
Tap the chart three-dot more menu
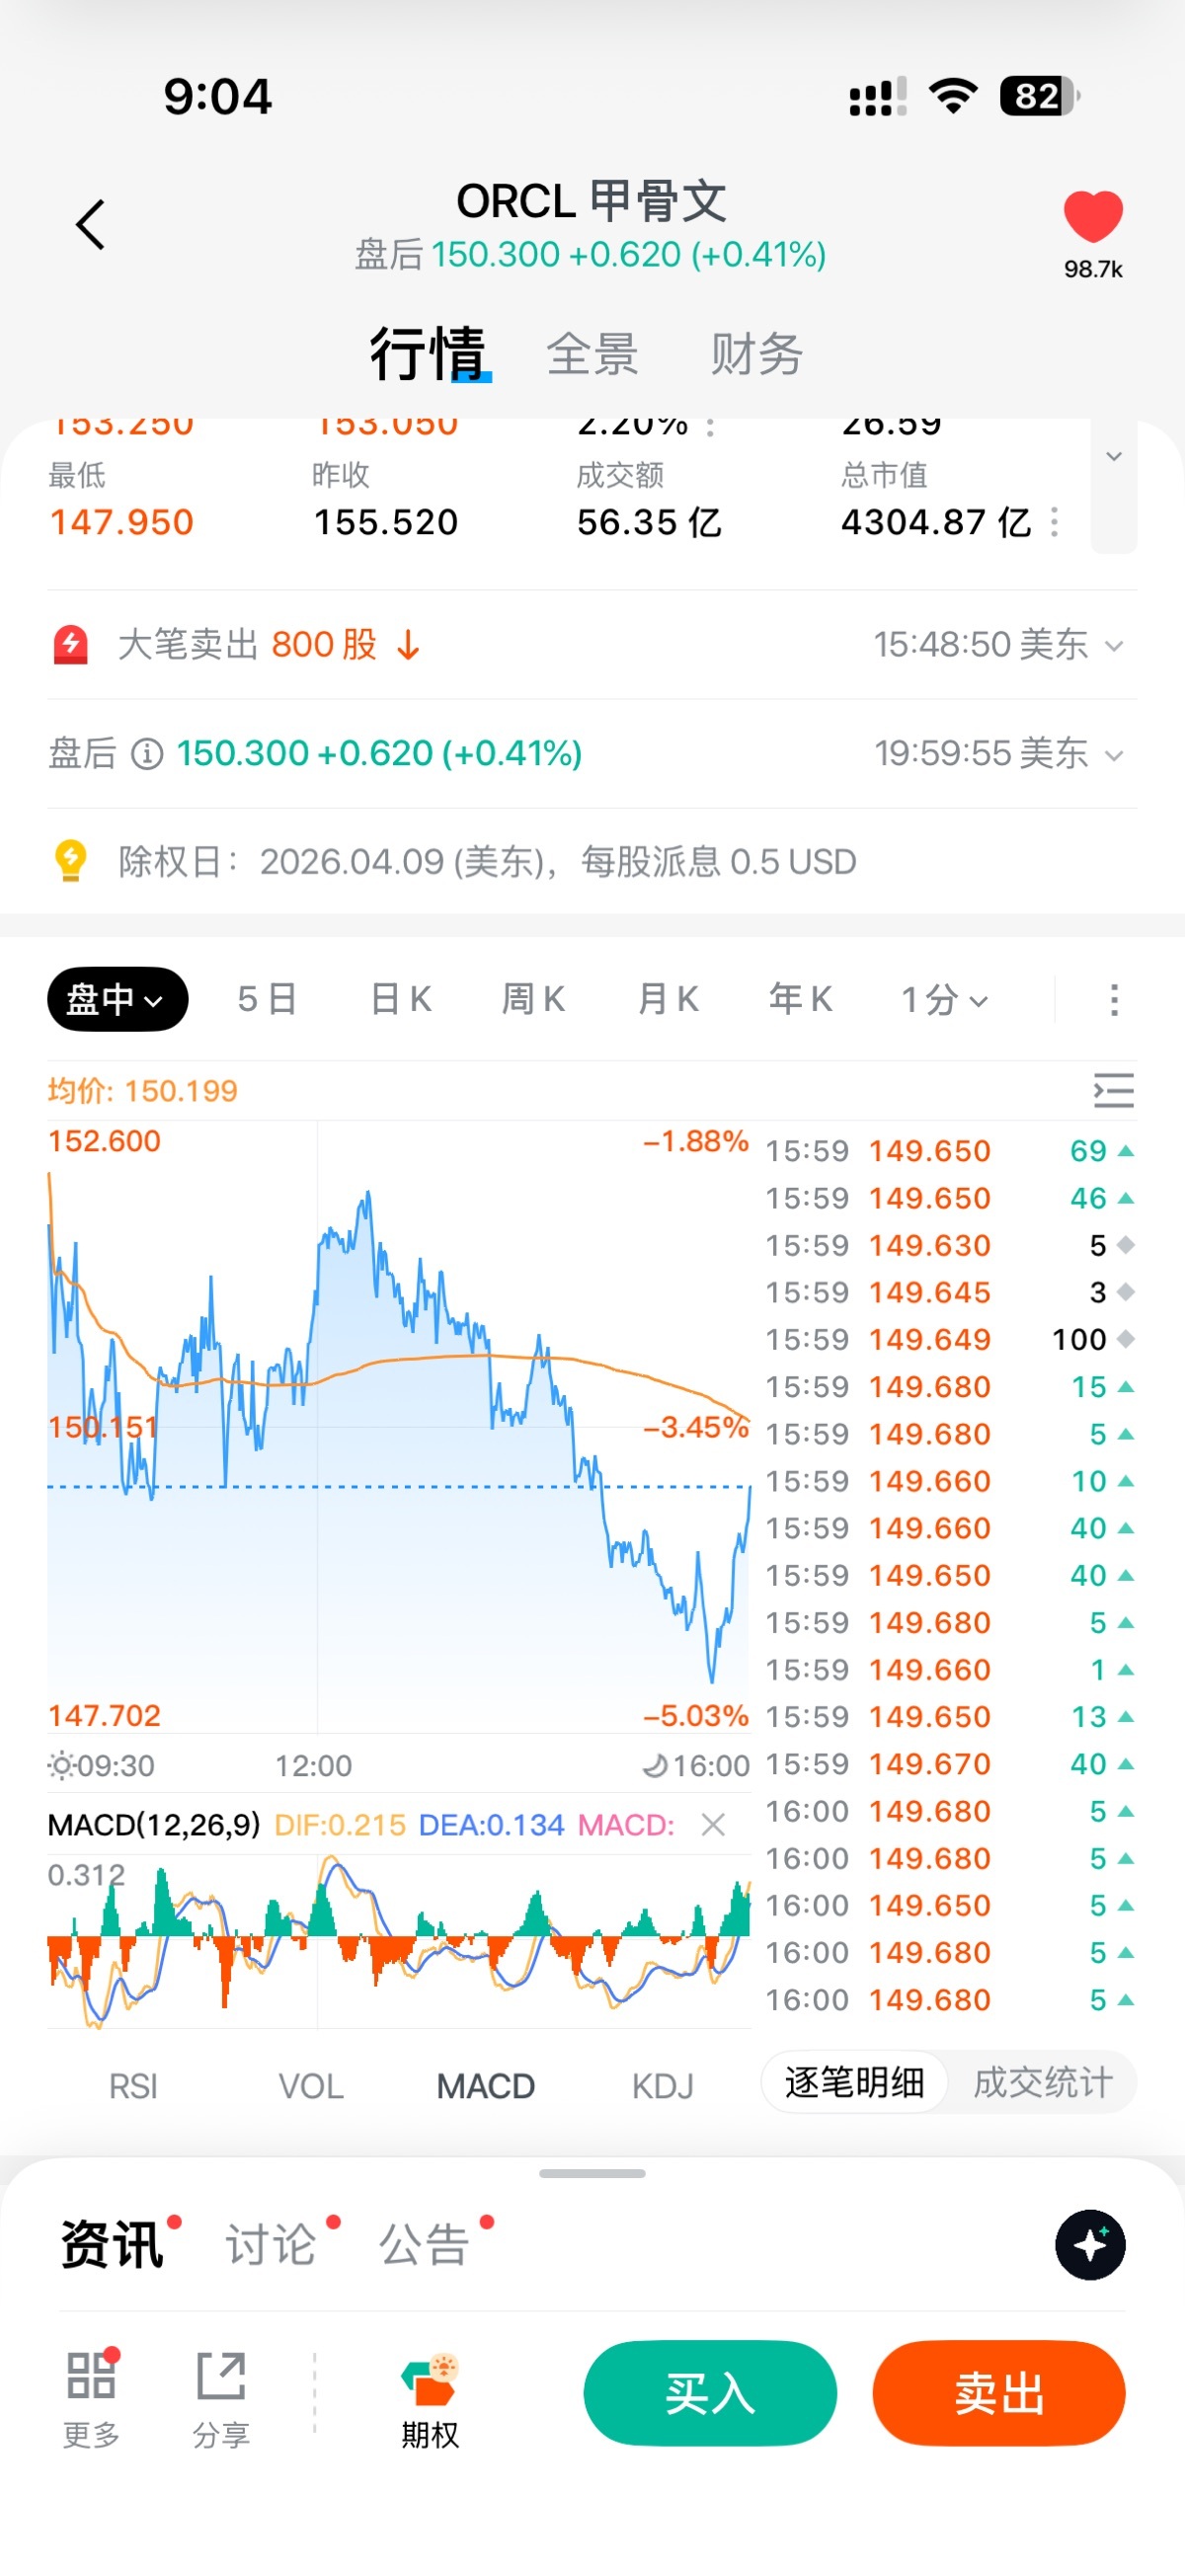pos(1113,999)
